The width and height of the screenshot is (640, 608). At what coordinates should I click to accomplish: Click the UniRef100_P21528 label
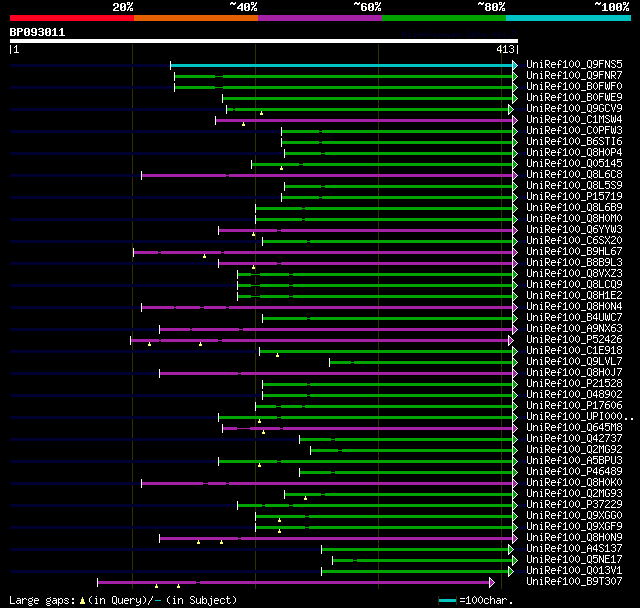point(574,384)
